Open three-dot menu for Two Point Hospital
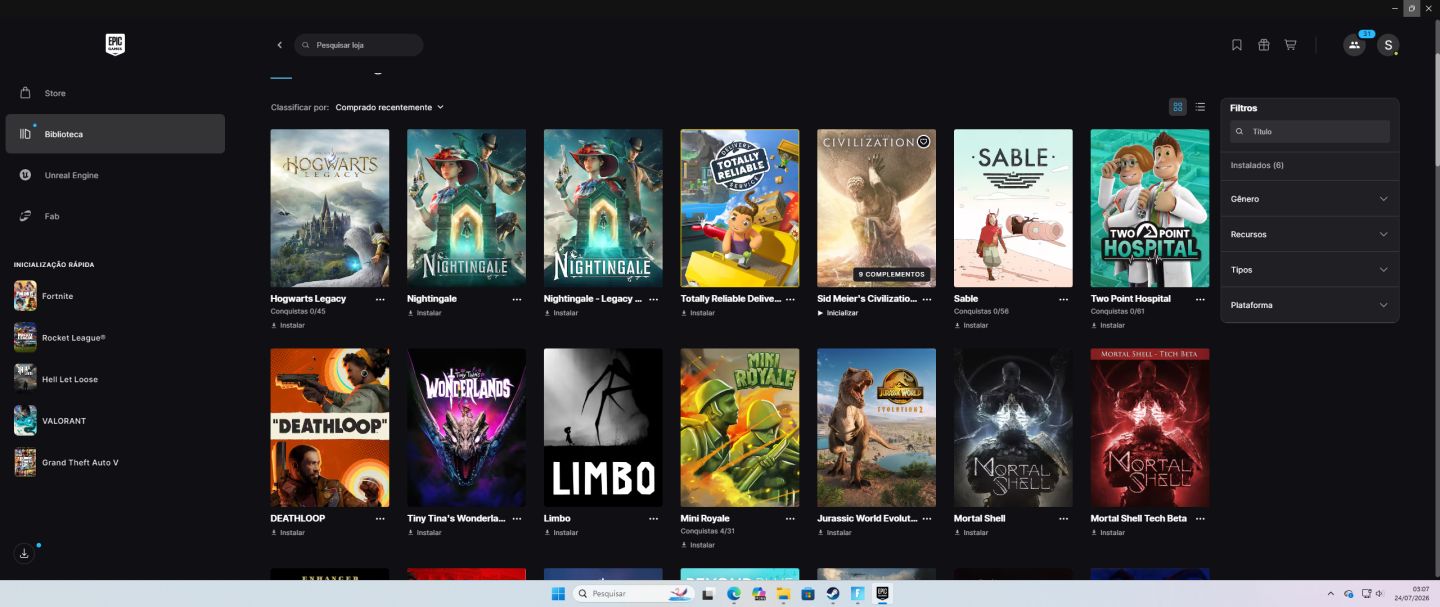The image size is (1440, 607). (1200, 299)
